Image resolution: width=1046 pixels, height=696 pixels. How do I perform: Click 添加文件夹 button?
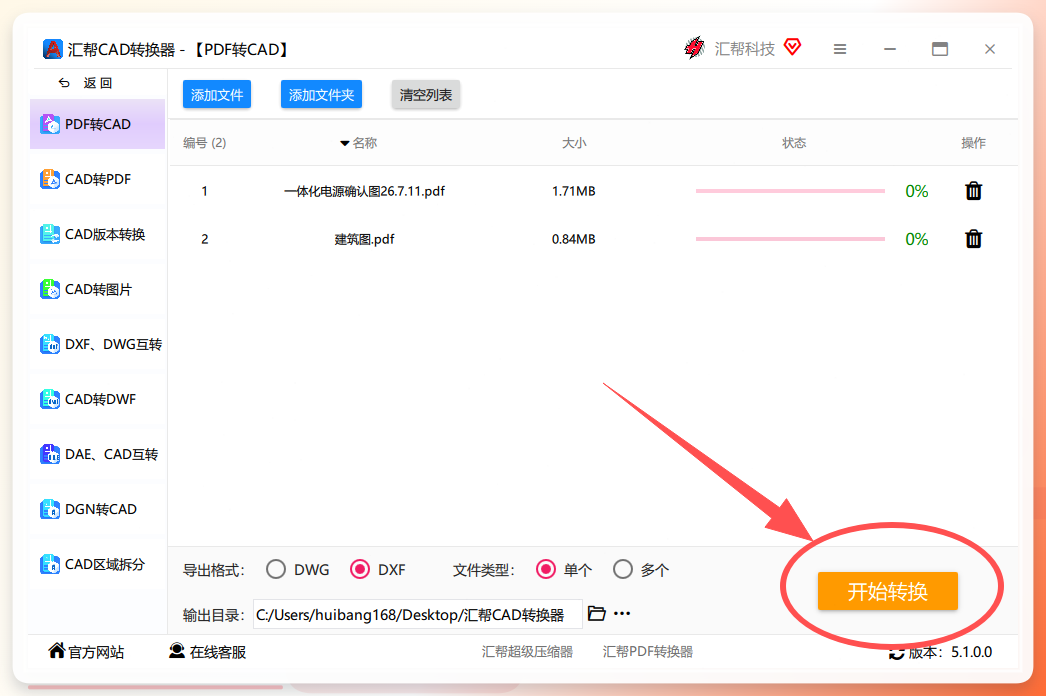click(x=322, y=95)
